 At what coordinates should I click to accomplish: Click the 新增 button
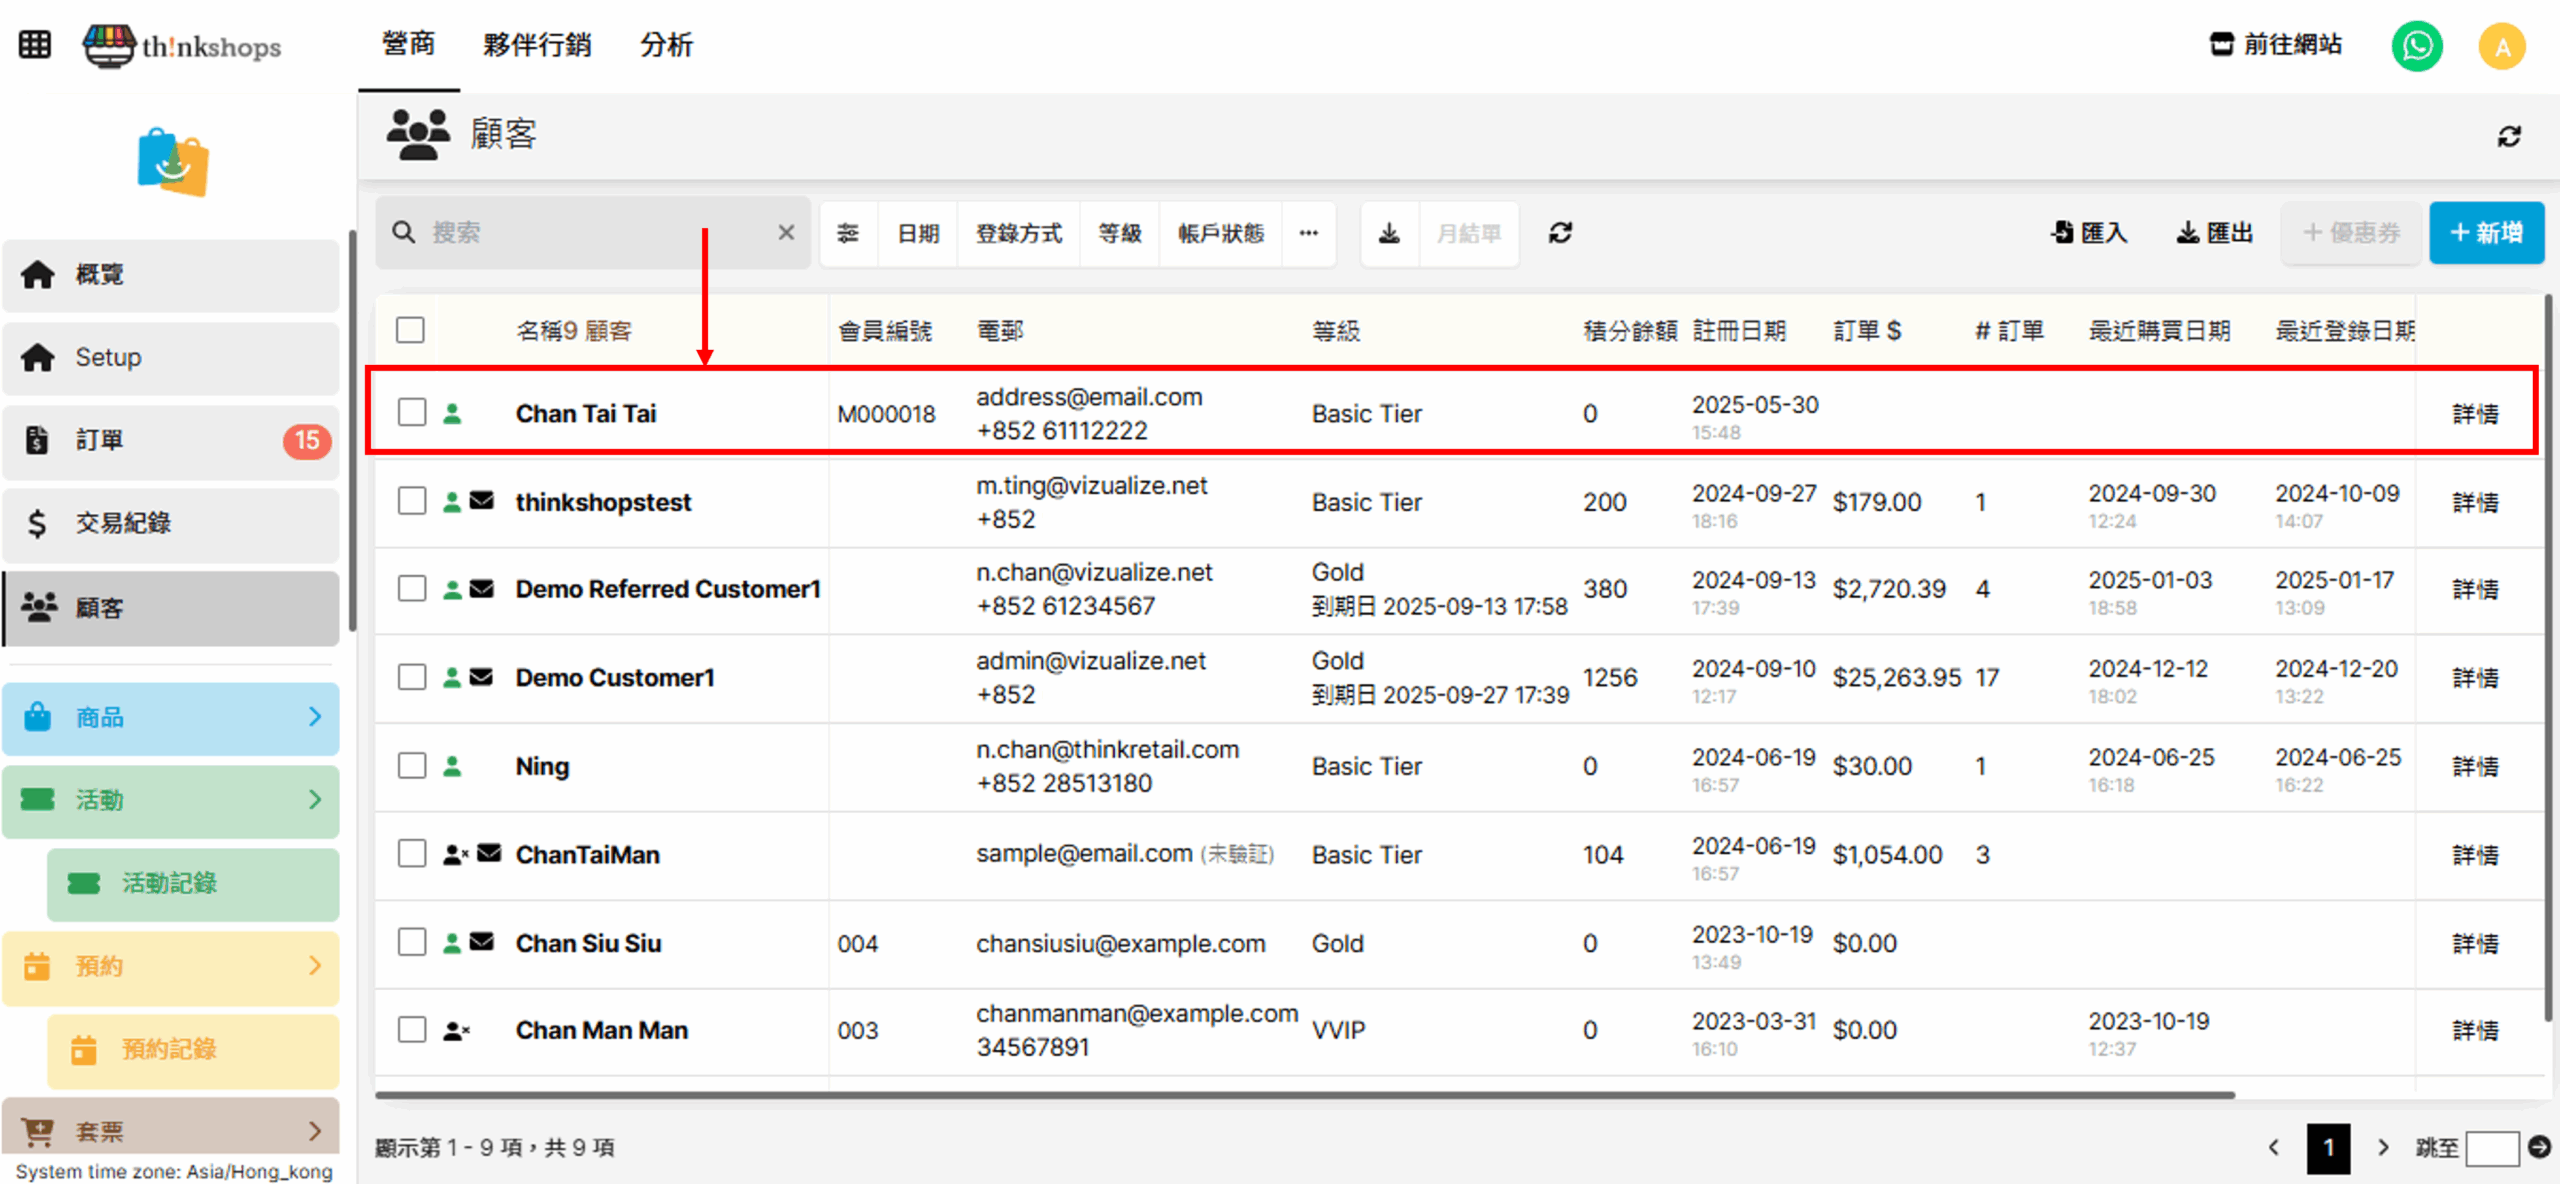2486,233
